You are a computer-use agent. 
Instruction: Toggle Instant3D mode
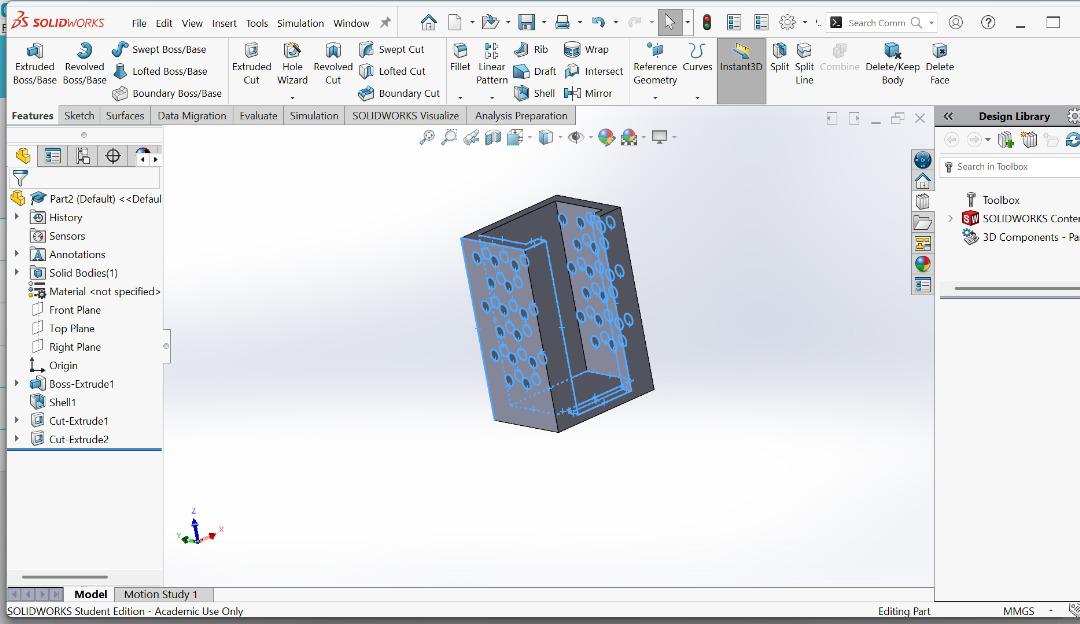click(741, 58)
